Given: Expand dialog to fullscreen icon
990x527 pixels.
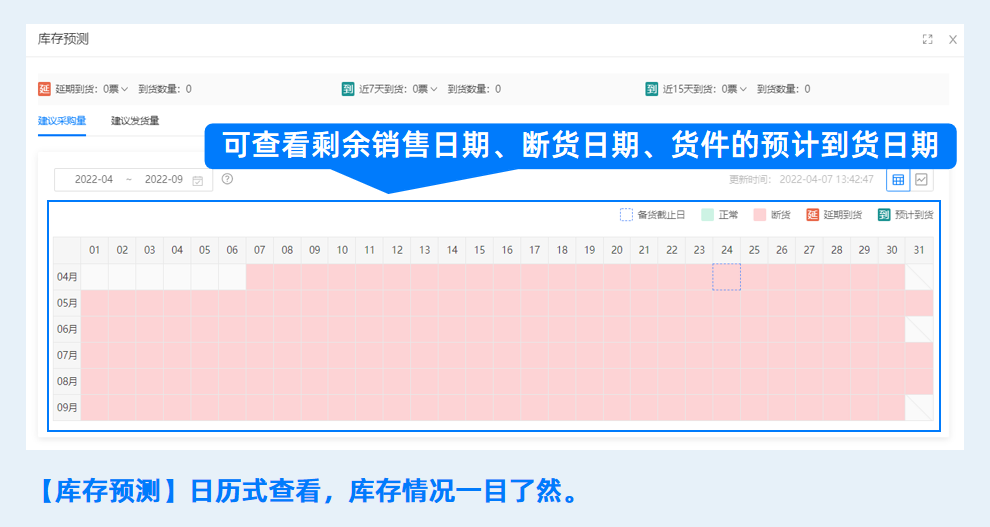Looking at the screenshot, I should (x=927, y=39).
